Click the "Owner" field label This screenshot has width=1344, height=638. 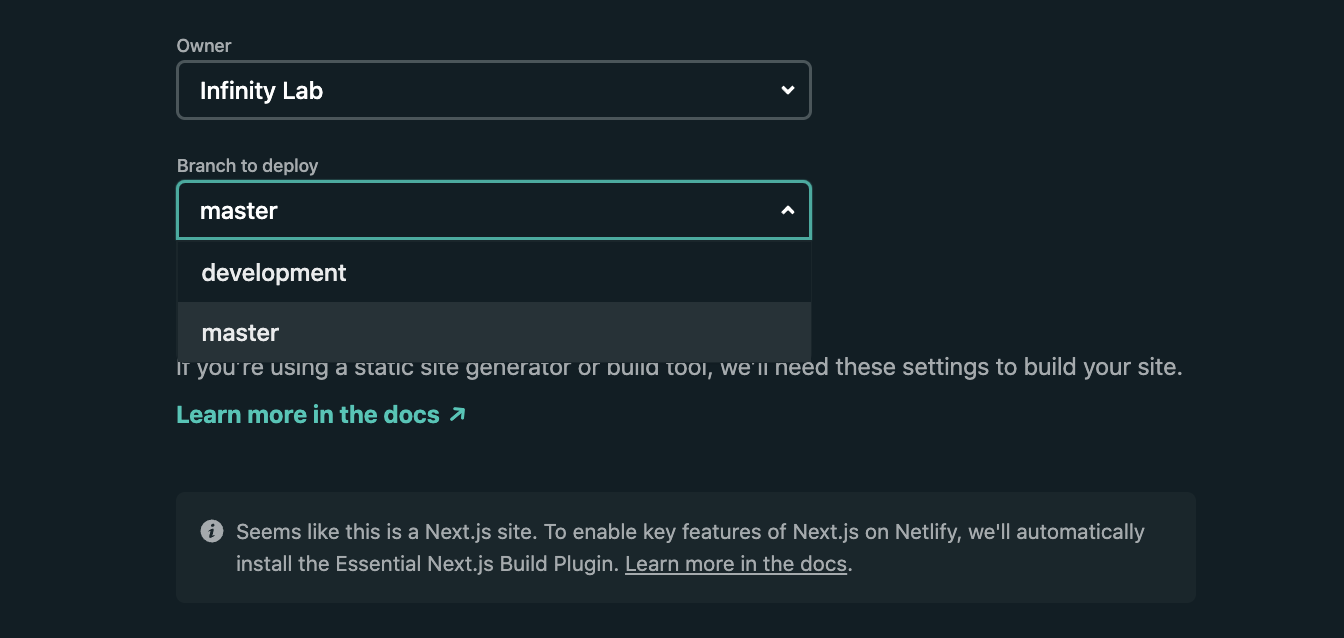pyautogui.click(x=204, y=46)
